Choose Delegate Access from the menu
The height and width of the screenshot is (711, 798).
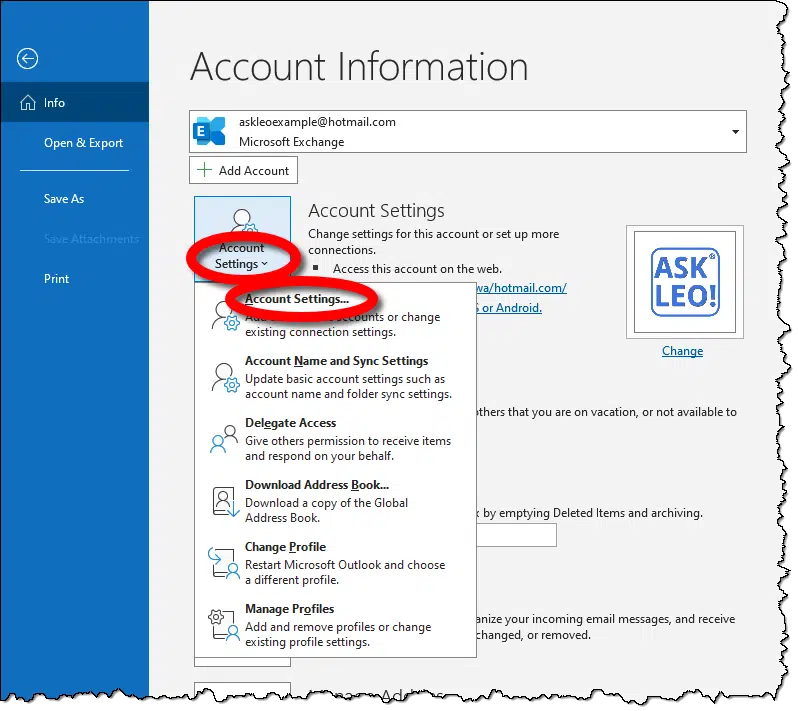pyautogui.click(x=335, y=439)
